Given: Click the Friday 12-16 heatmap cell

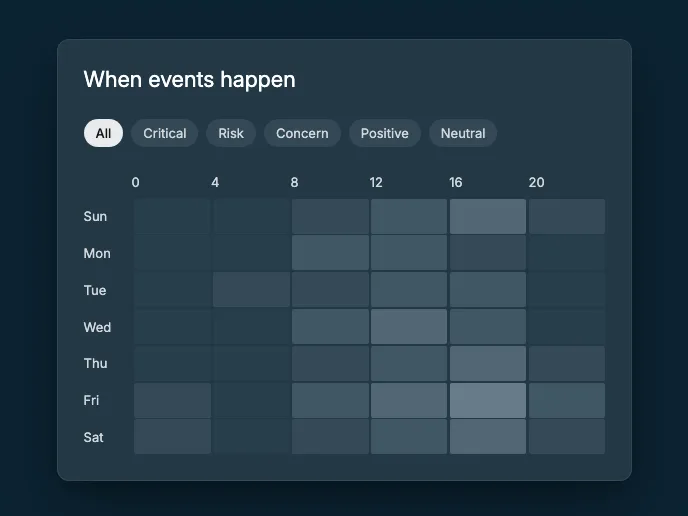Looking at the screenshot, I should point(409,400).
